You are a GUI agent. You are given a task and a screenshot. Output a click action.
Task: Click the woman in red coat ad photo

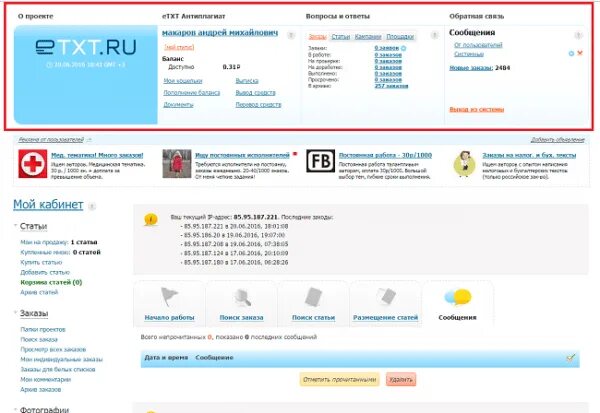tap(176, 164)
